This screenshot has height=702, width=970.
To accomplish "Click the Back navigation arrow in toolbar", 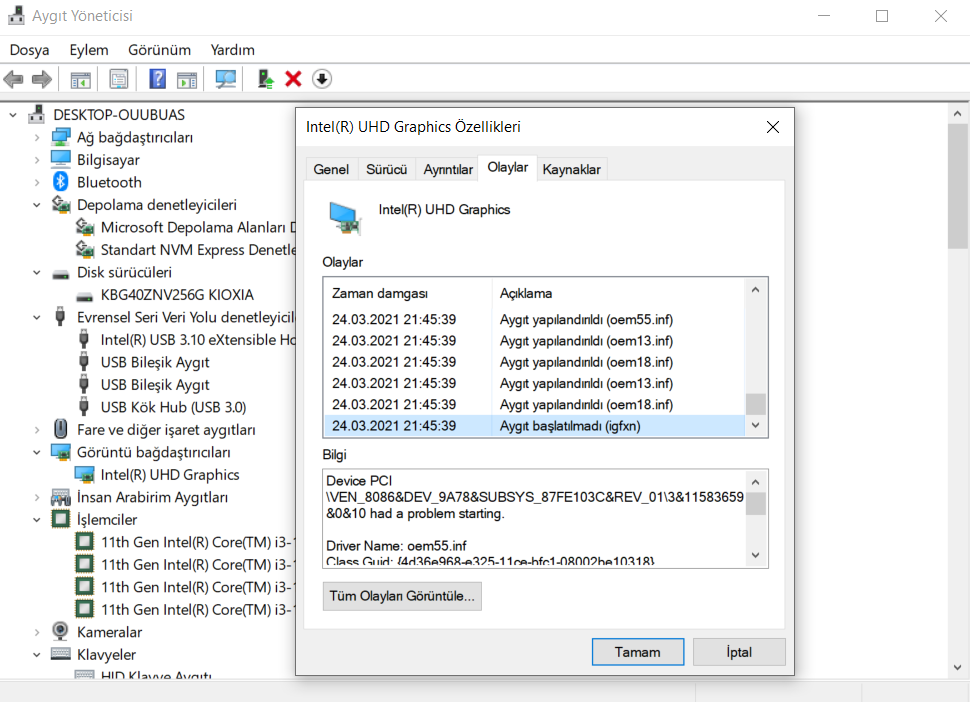I will click(13, 78).
